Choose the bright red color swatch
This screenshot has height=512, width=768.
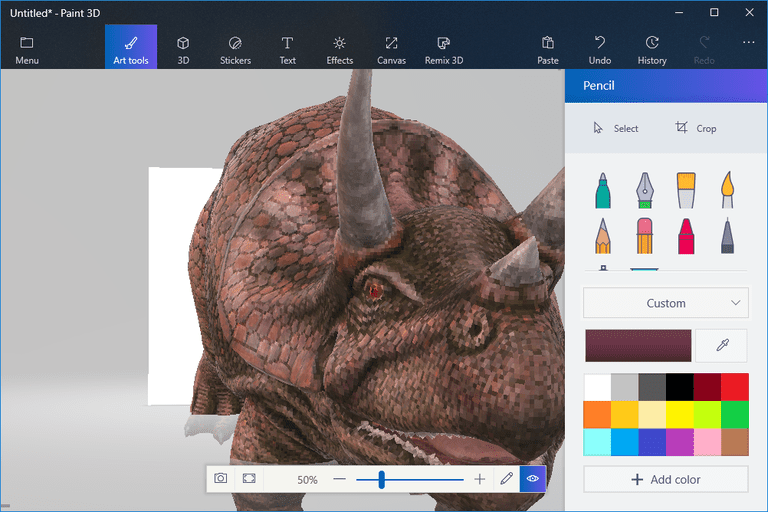tap(735, 387)
